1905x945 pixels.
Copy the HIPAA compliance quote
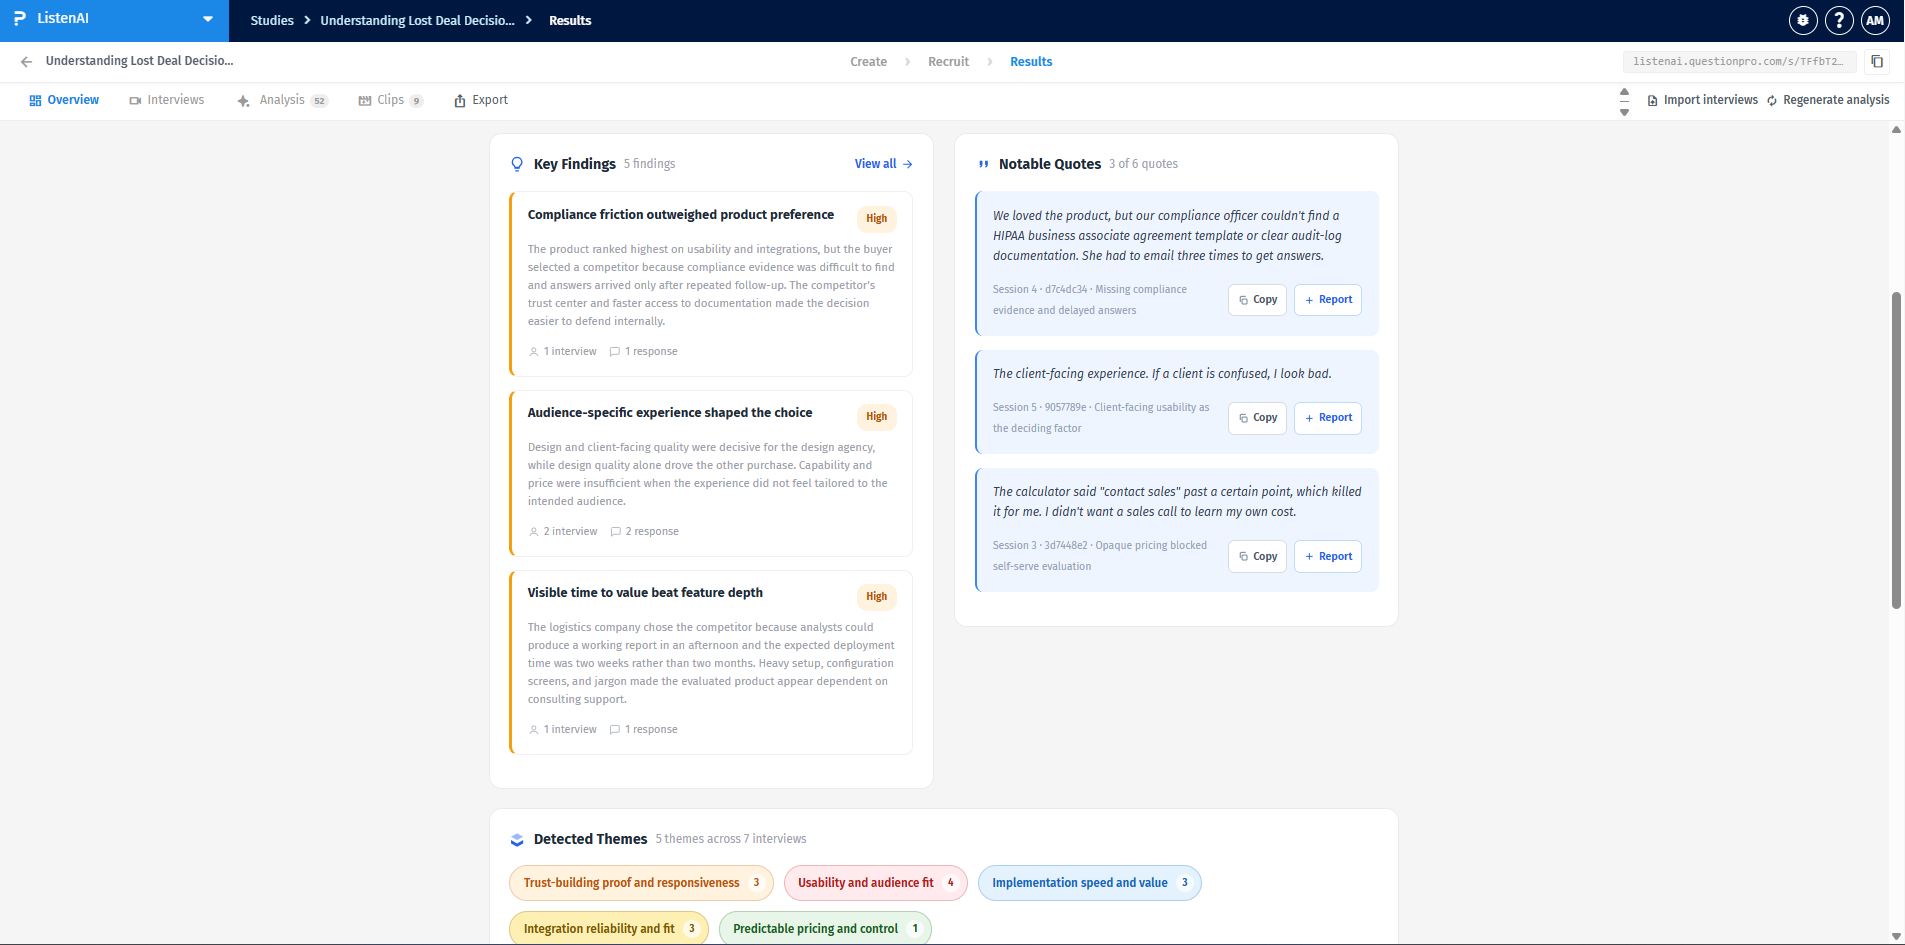[x=1257, y=300]
